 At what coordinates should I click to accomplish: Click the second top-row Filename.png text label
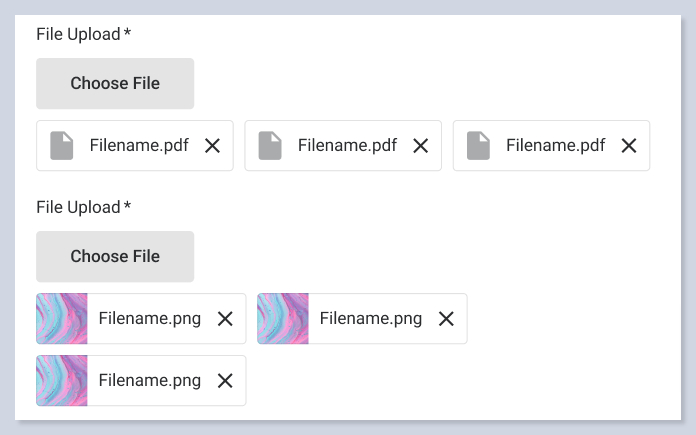click(x=371, y=319)
